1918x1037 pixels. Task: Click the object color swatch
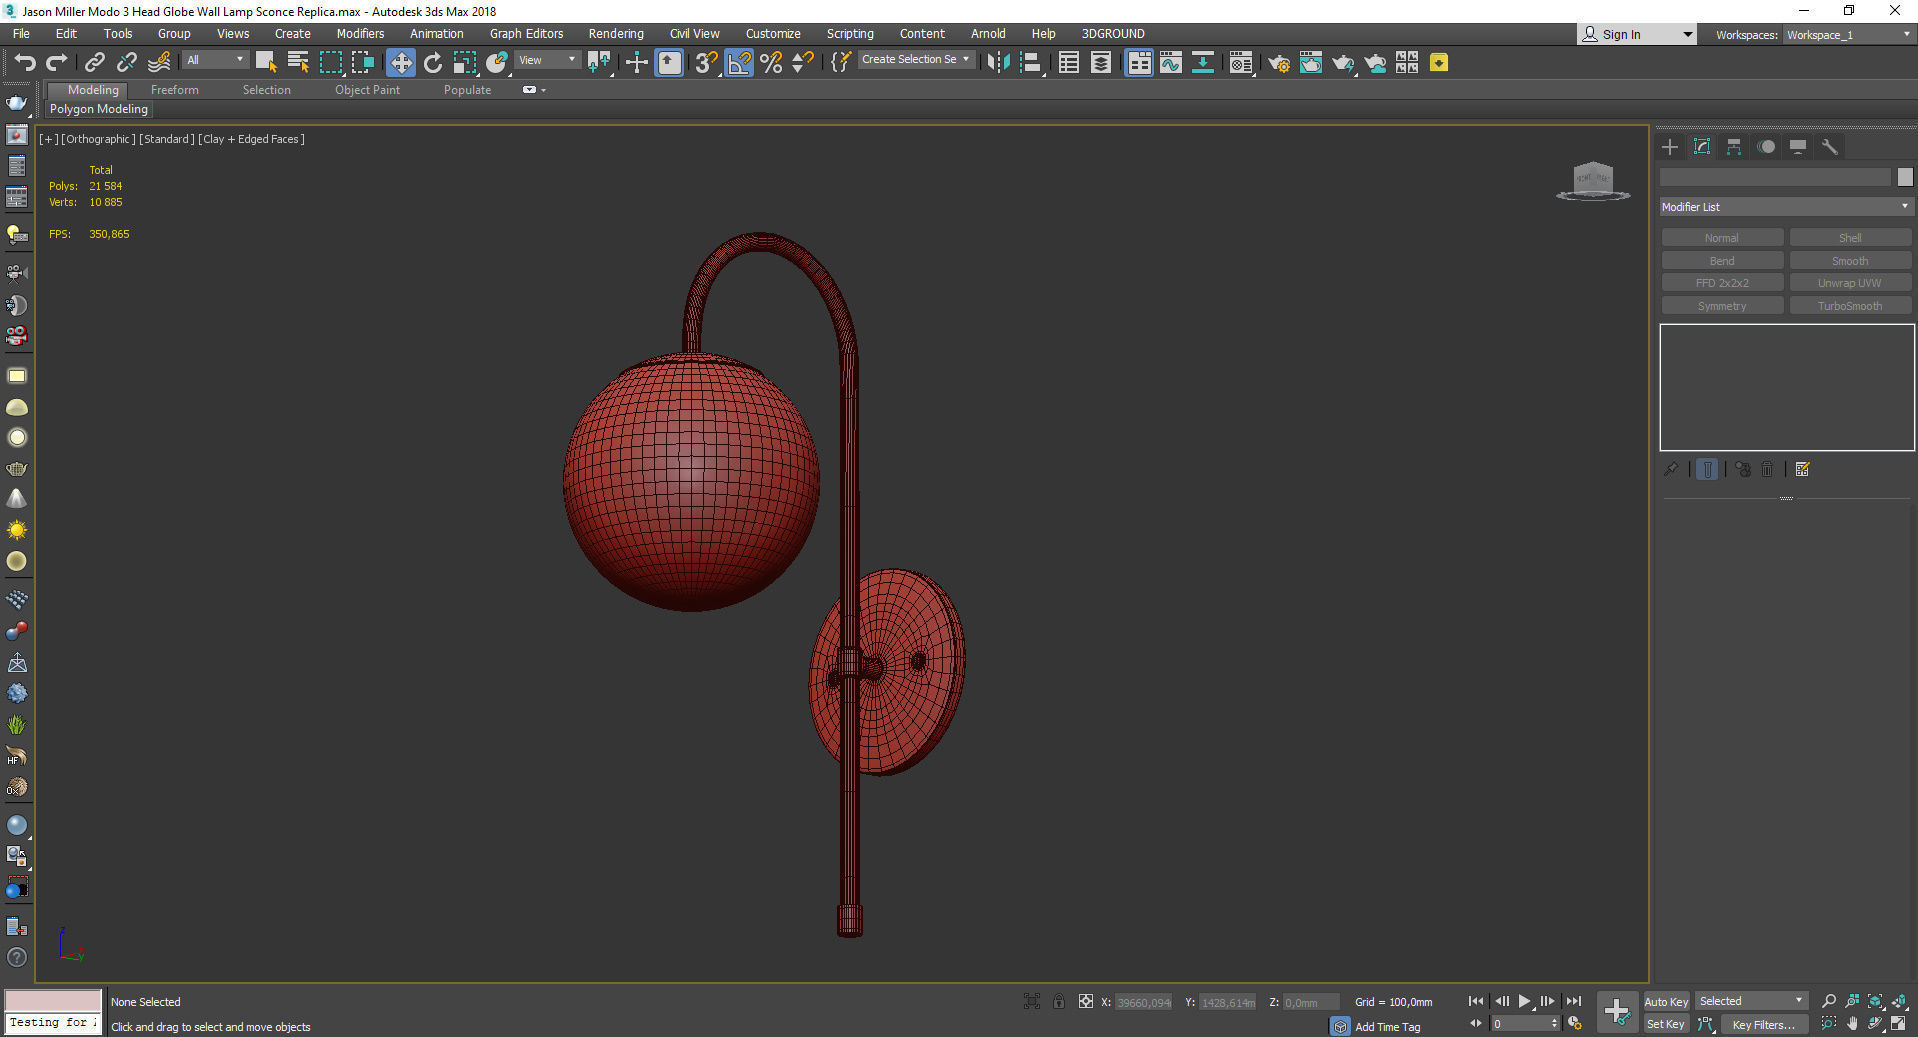tap(1905, 177)
